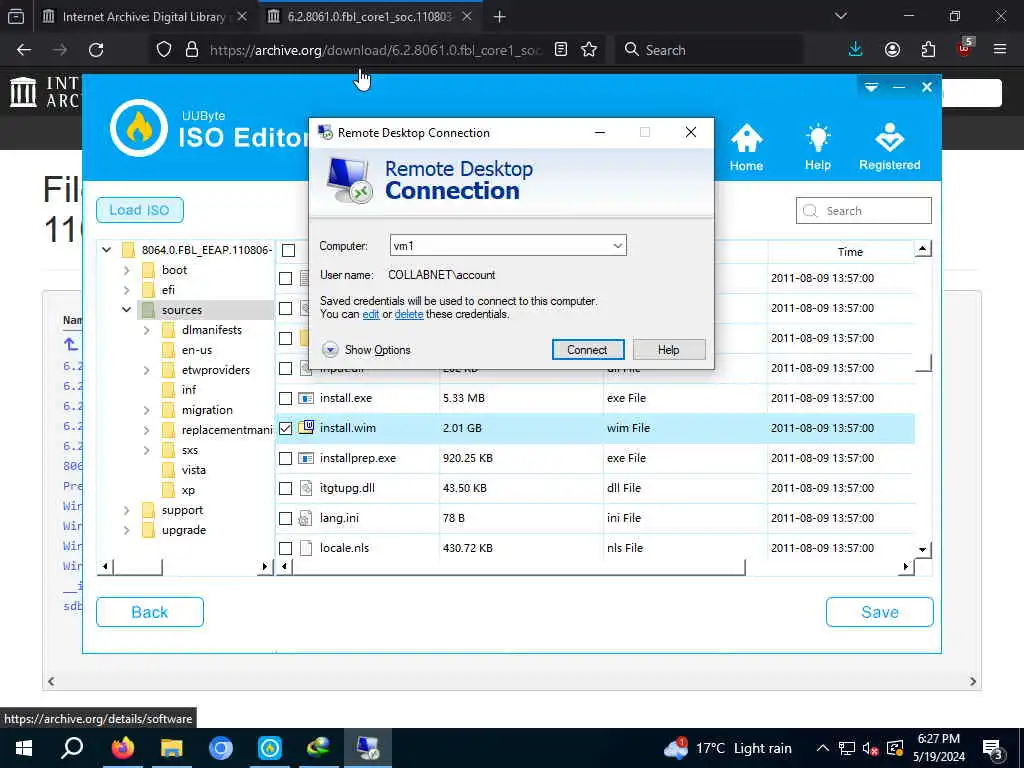Open the Firefox account icon
Image resolution: width=1024 pixels, height=768 pixels.
(x=892, y=50)
